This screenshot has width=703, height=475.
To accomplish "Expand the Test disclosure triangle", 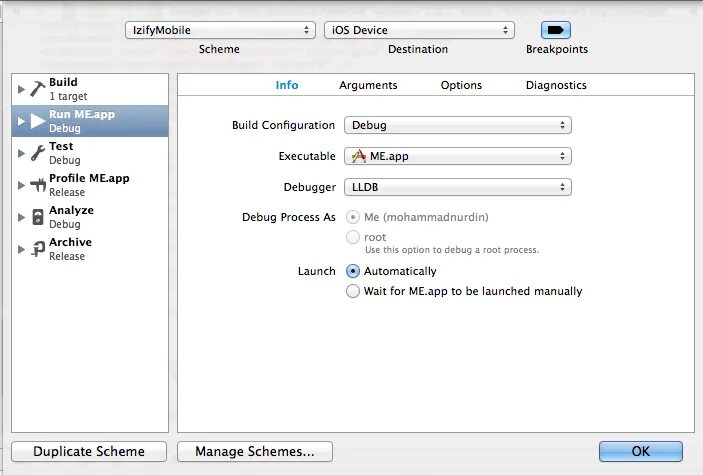I will [21, 153].
